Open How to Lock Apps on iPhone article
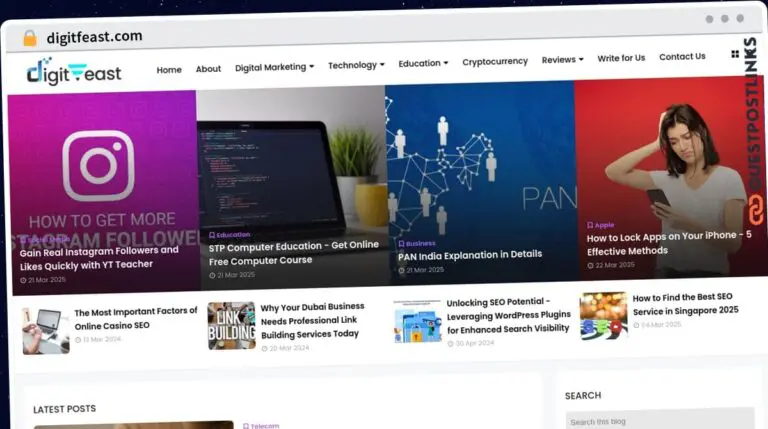768x429 pixels. [x=669, y=243]
